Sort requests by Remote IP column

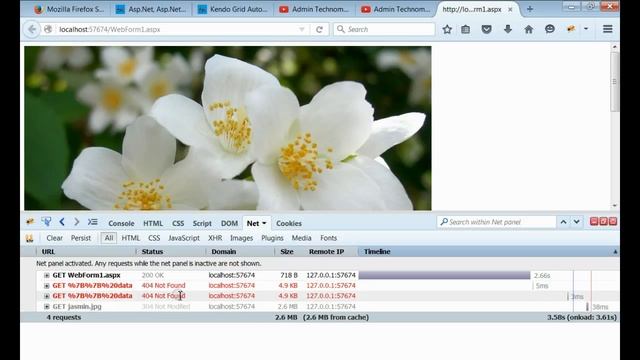tap(328, 252)
